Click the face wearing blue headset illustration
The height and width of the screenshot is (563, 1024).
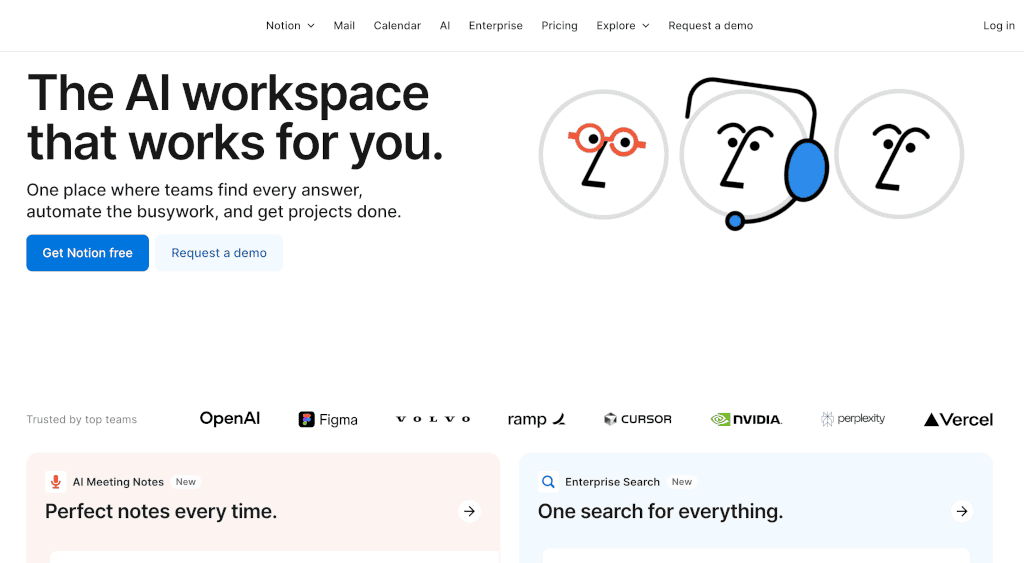coord(754,154)
